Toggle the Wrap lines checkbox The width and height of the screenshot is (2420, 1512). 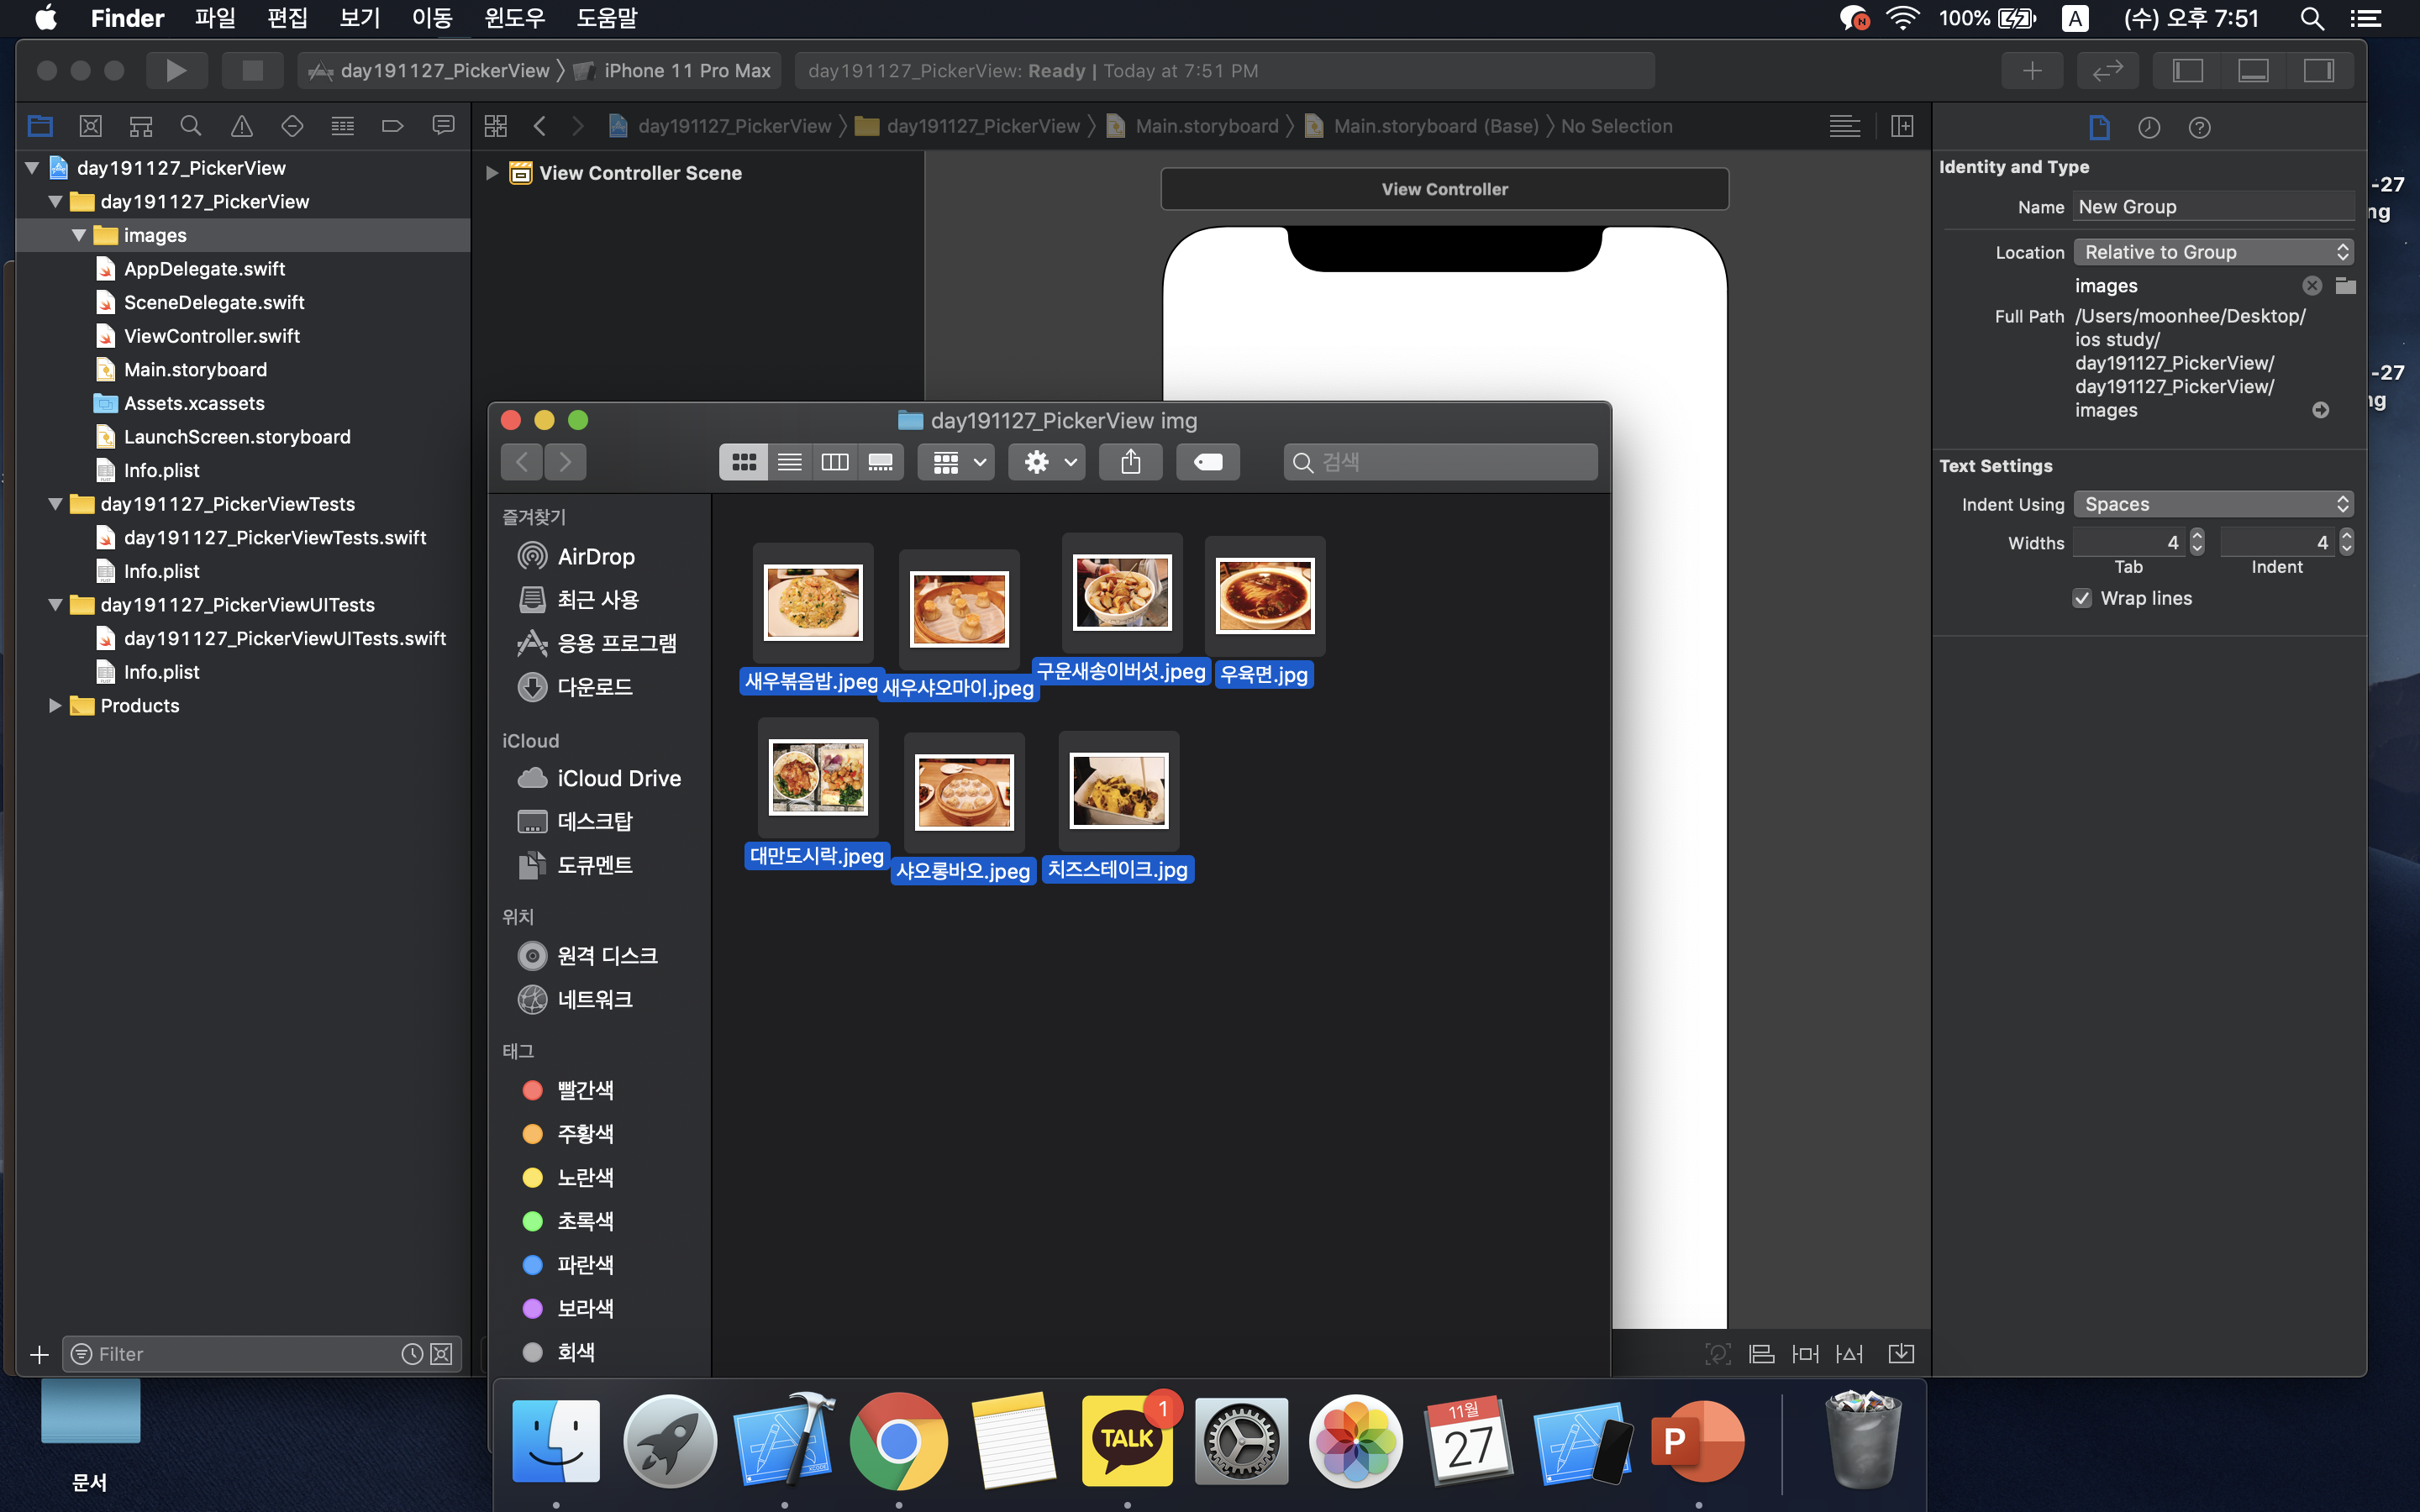pos(2082,598)
